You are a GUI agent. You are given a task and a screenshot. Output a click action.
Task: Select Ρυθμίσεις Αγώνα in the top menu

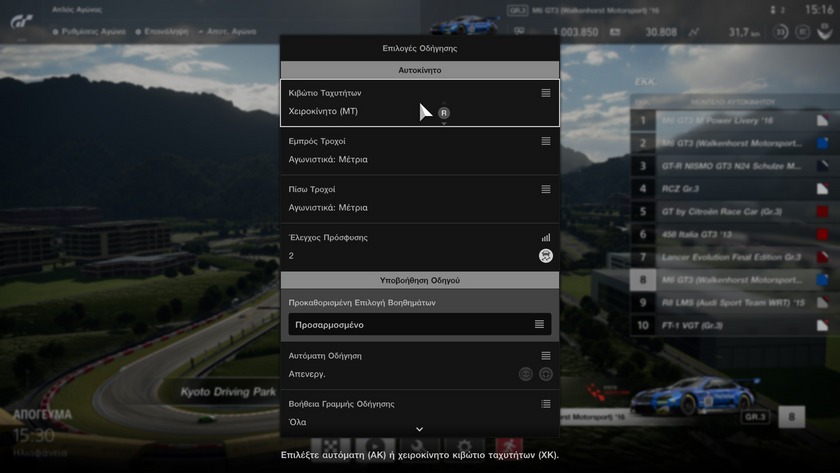88,32
